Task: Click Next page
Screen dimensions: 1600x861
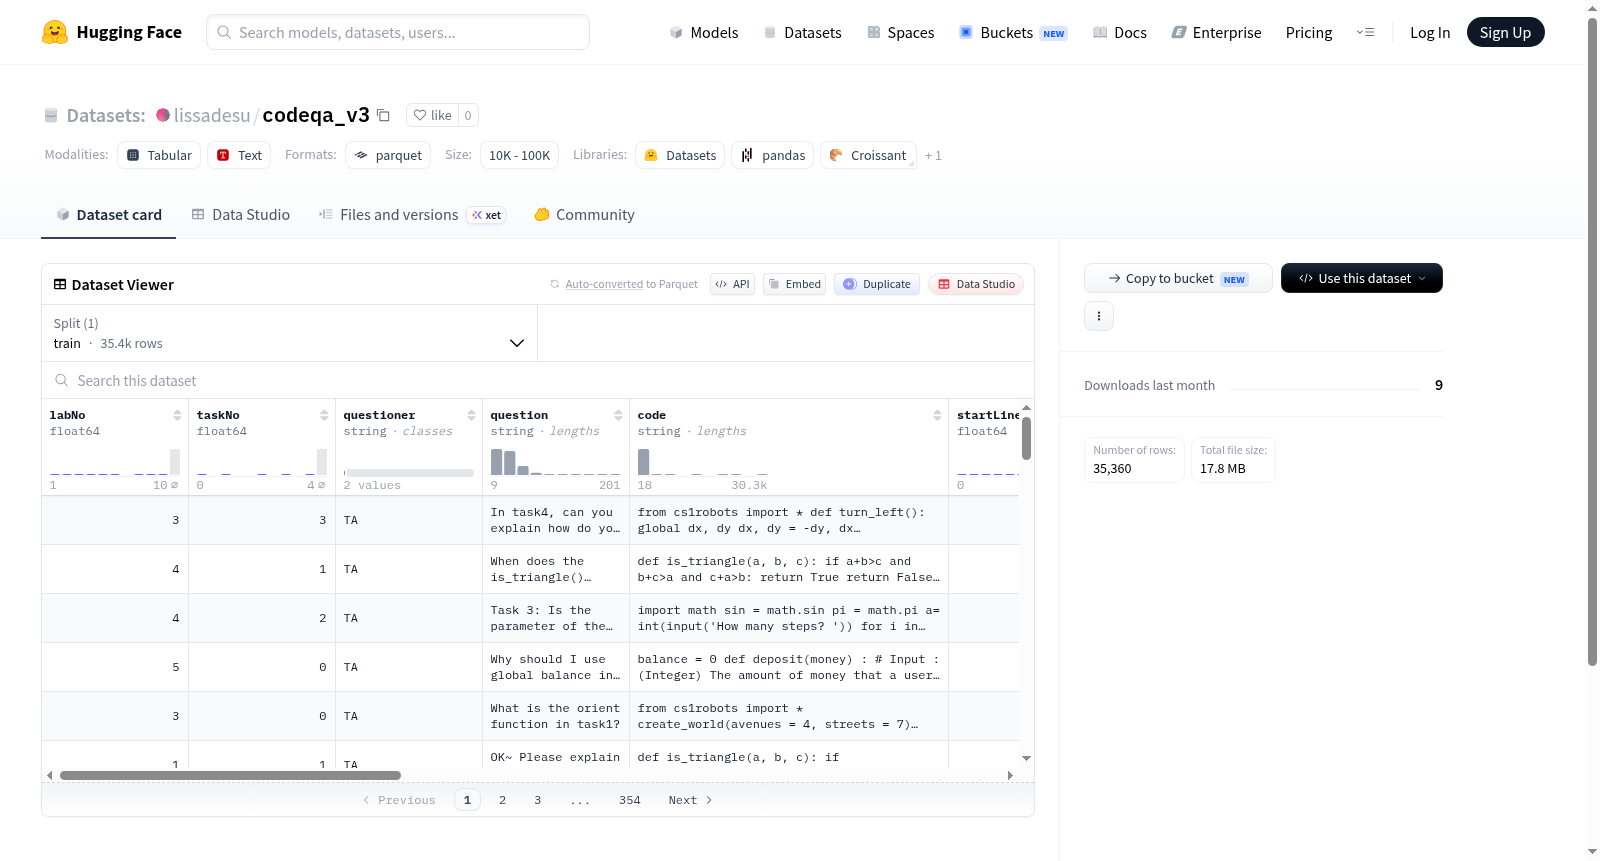Action: pos(690,800)
